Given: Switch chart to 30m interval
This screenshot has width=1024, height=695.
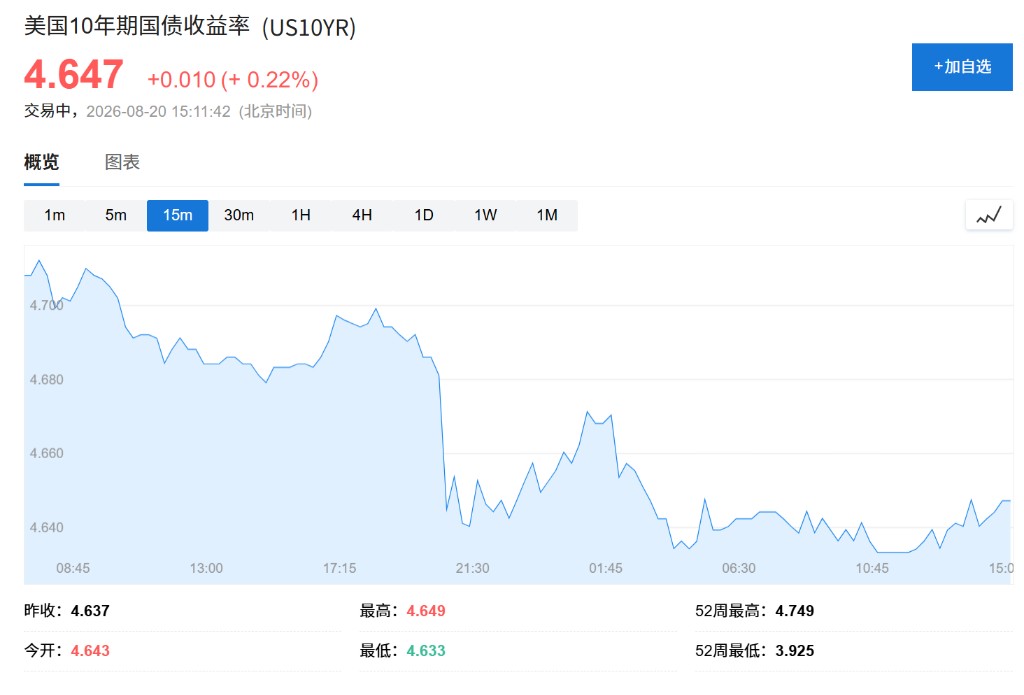Looking at the screenshot, I should click(x=239, y=216).
